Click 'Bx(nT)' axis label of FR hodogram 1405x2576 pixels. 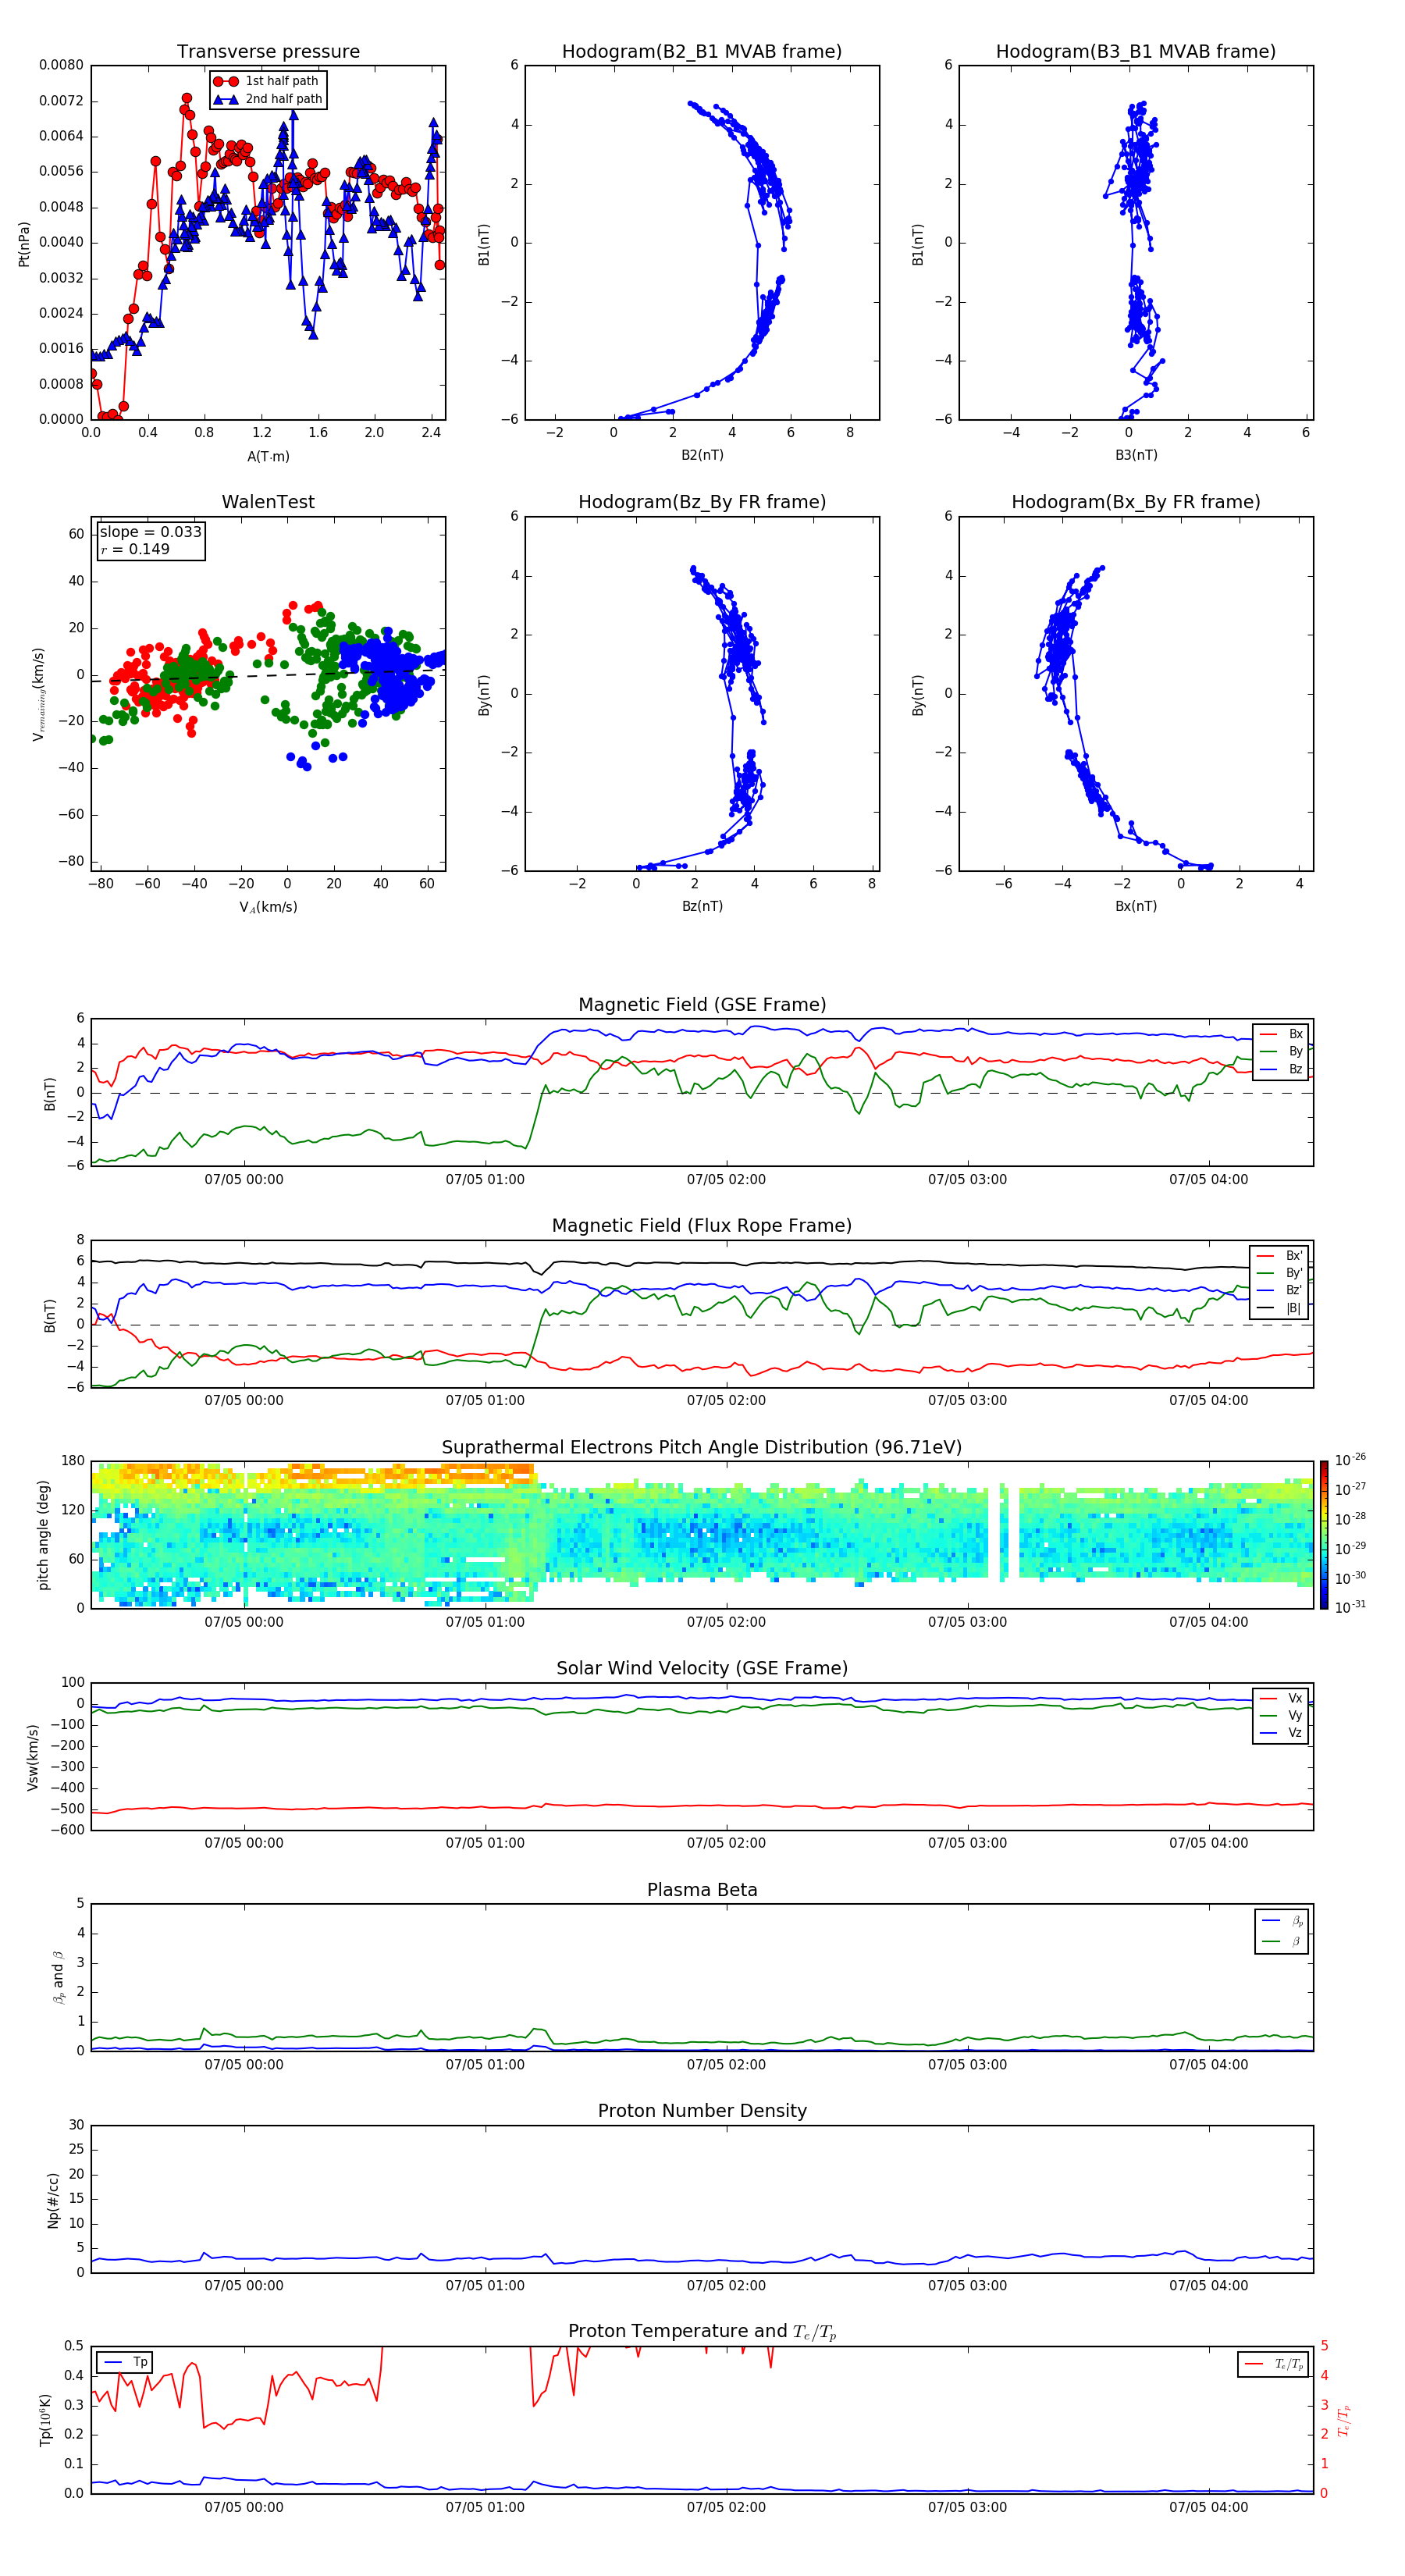tap(1136, 906)
